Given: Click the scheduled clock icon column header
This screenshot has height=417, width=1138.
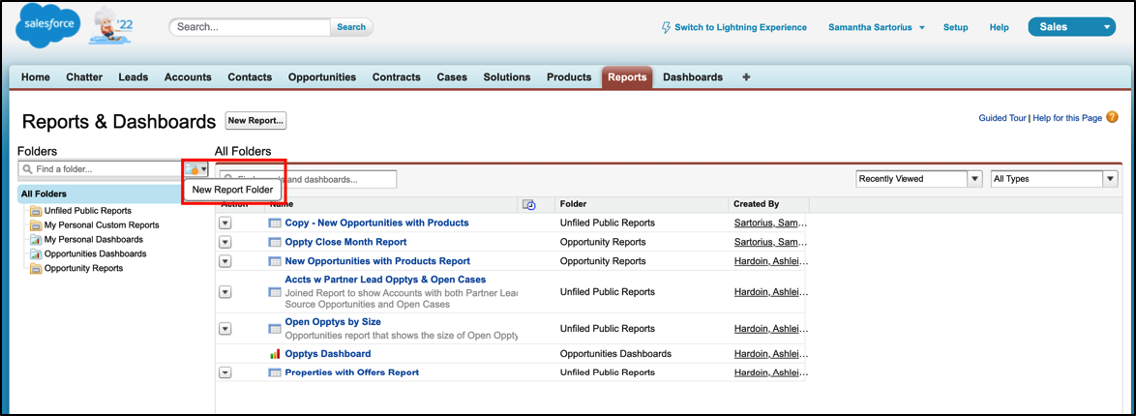Looking at the screenshot, I should click(x=529, y=205).
